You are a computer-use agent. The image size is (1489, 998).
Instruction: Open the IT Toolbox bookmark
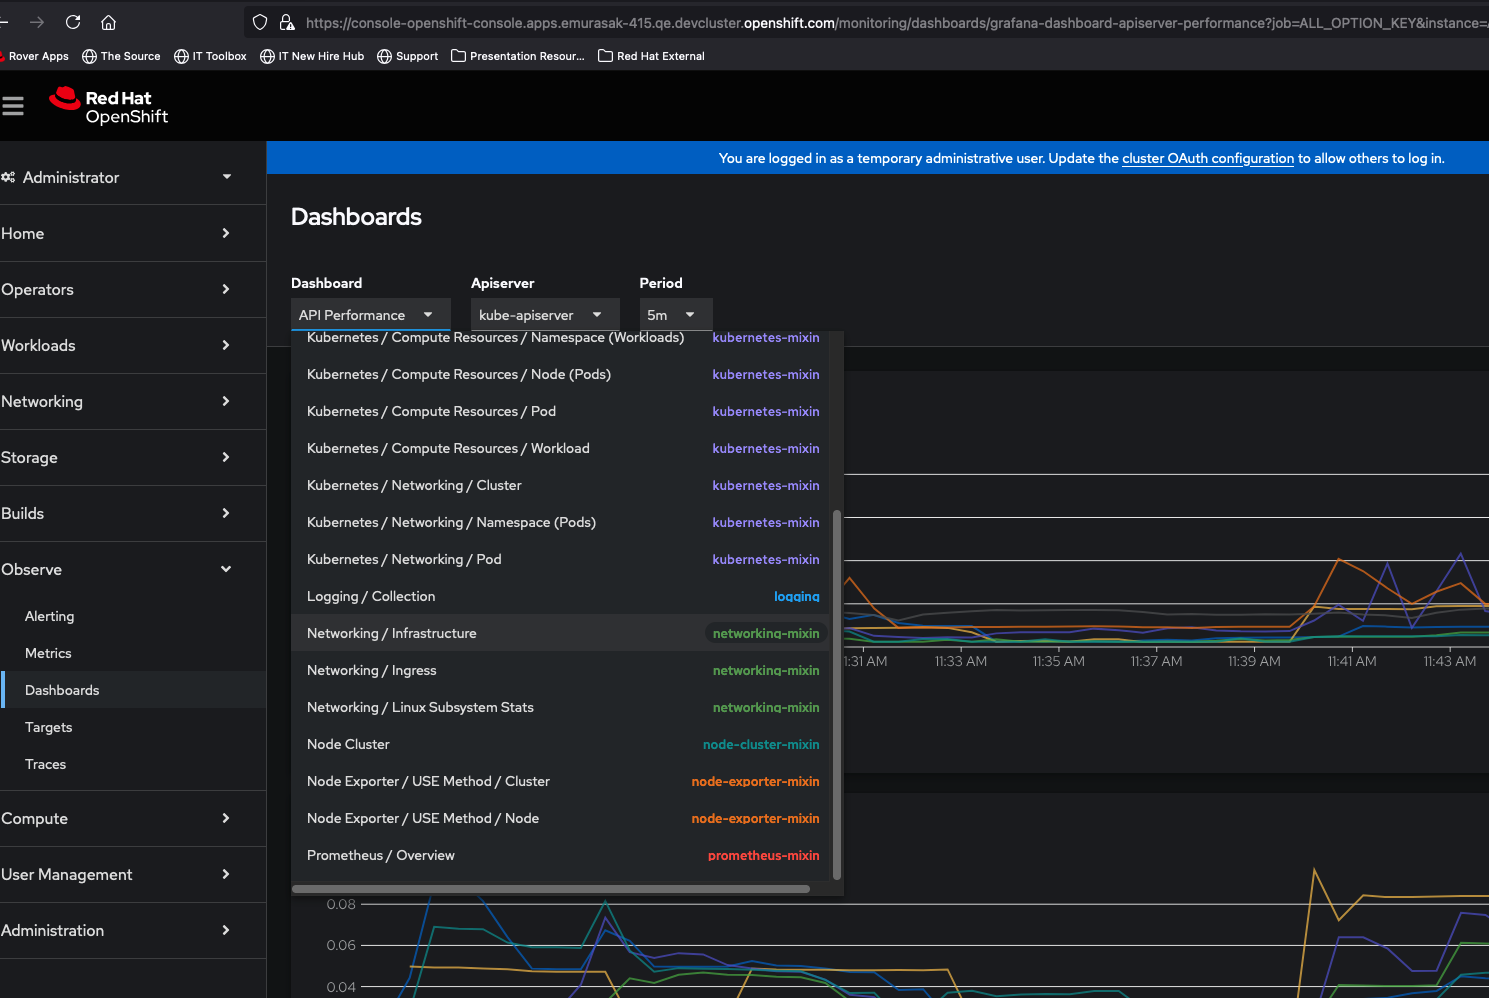[x=210, y=56]
